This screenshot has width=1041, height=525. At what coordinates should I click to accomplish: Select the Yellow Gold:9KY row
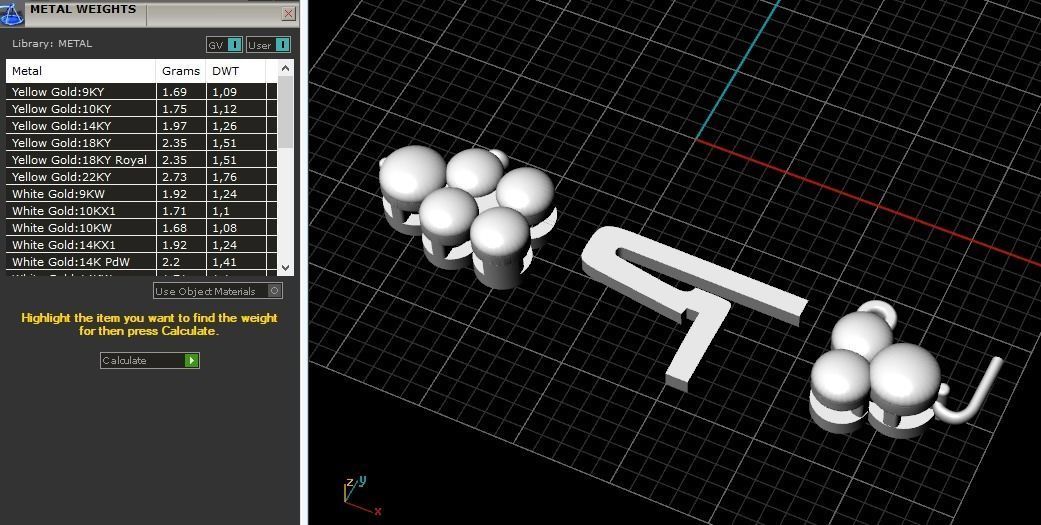pyautogui.click(x=141, y=92)
